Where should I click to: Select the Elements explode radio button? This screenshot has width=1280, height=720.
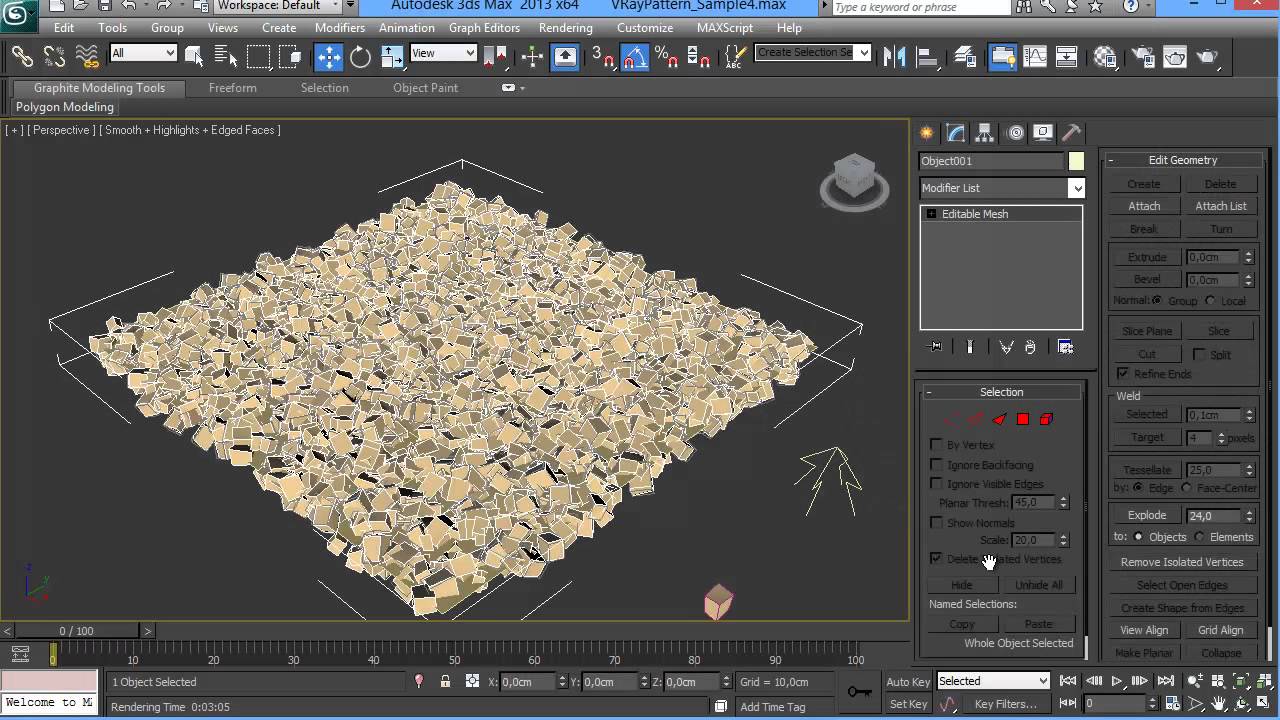pyautogui.click(x=1200, y=537)
